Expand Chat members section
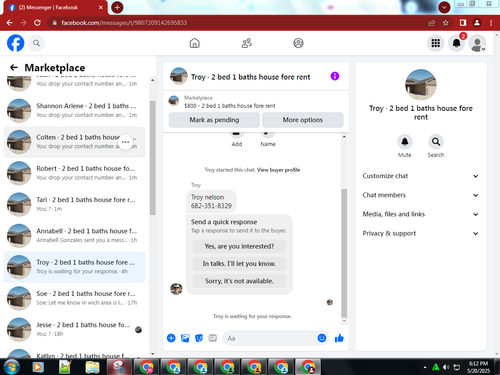500x375 pixels. 420,195
